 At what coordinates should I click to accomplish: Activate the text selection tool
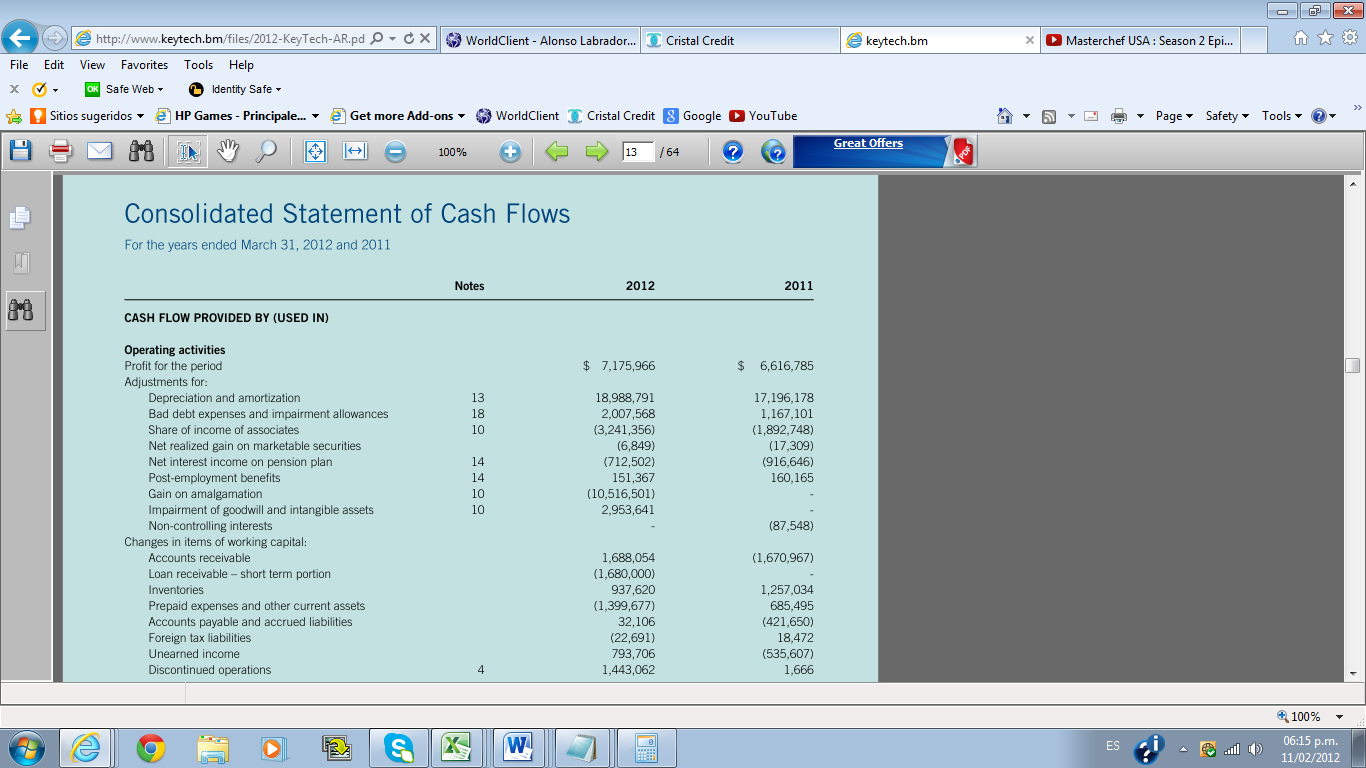point(188,152)
